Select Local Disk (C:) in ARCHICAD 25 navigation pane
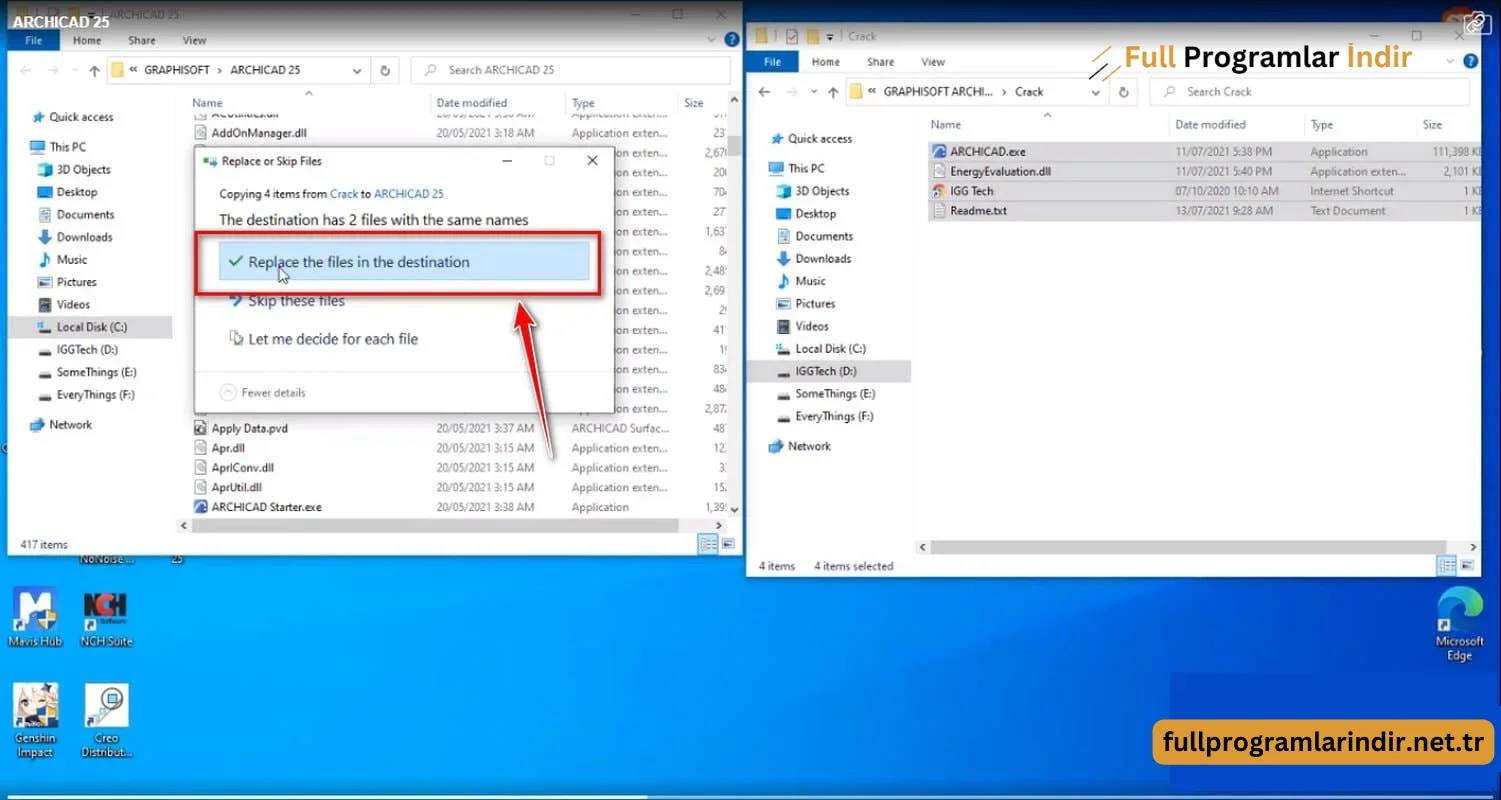Screen dimensions: 1501x800 click(91, 327)
